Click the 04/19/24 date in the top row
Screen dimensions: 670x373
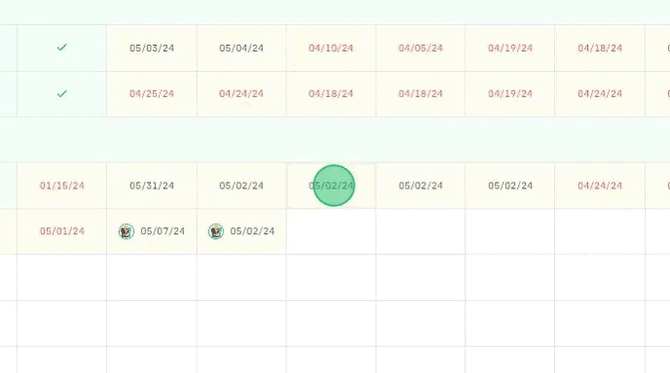[510, 48]
